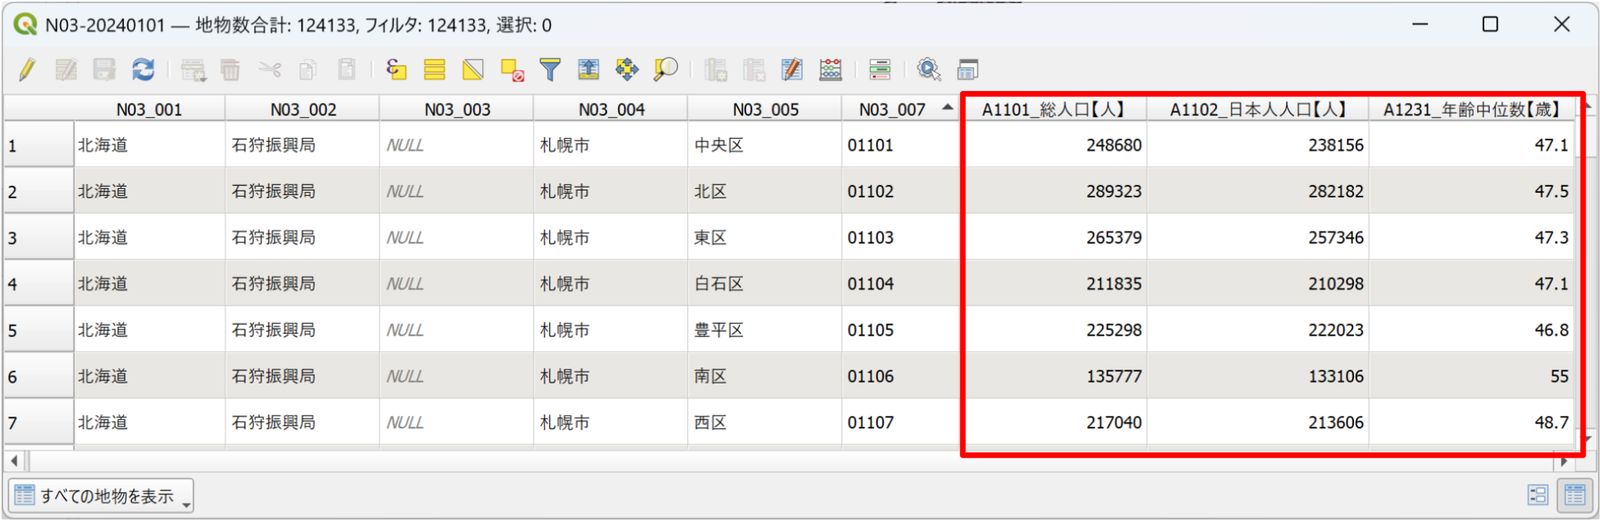Image resolution: width=1600 pixels, height=520 pixels.
Task: Select row 1 by its row number
Action: (x=38, y=145)
